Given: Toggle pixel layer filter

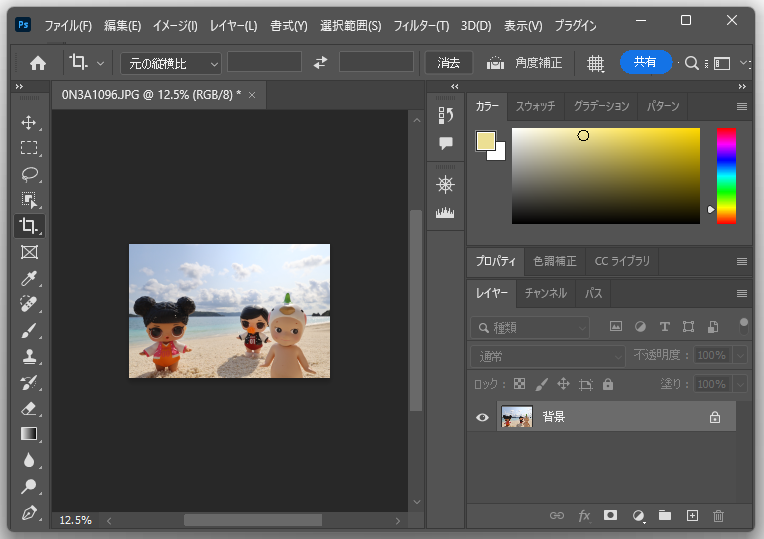Looking at the screenshot, I should pos(616,327).
